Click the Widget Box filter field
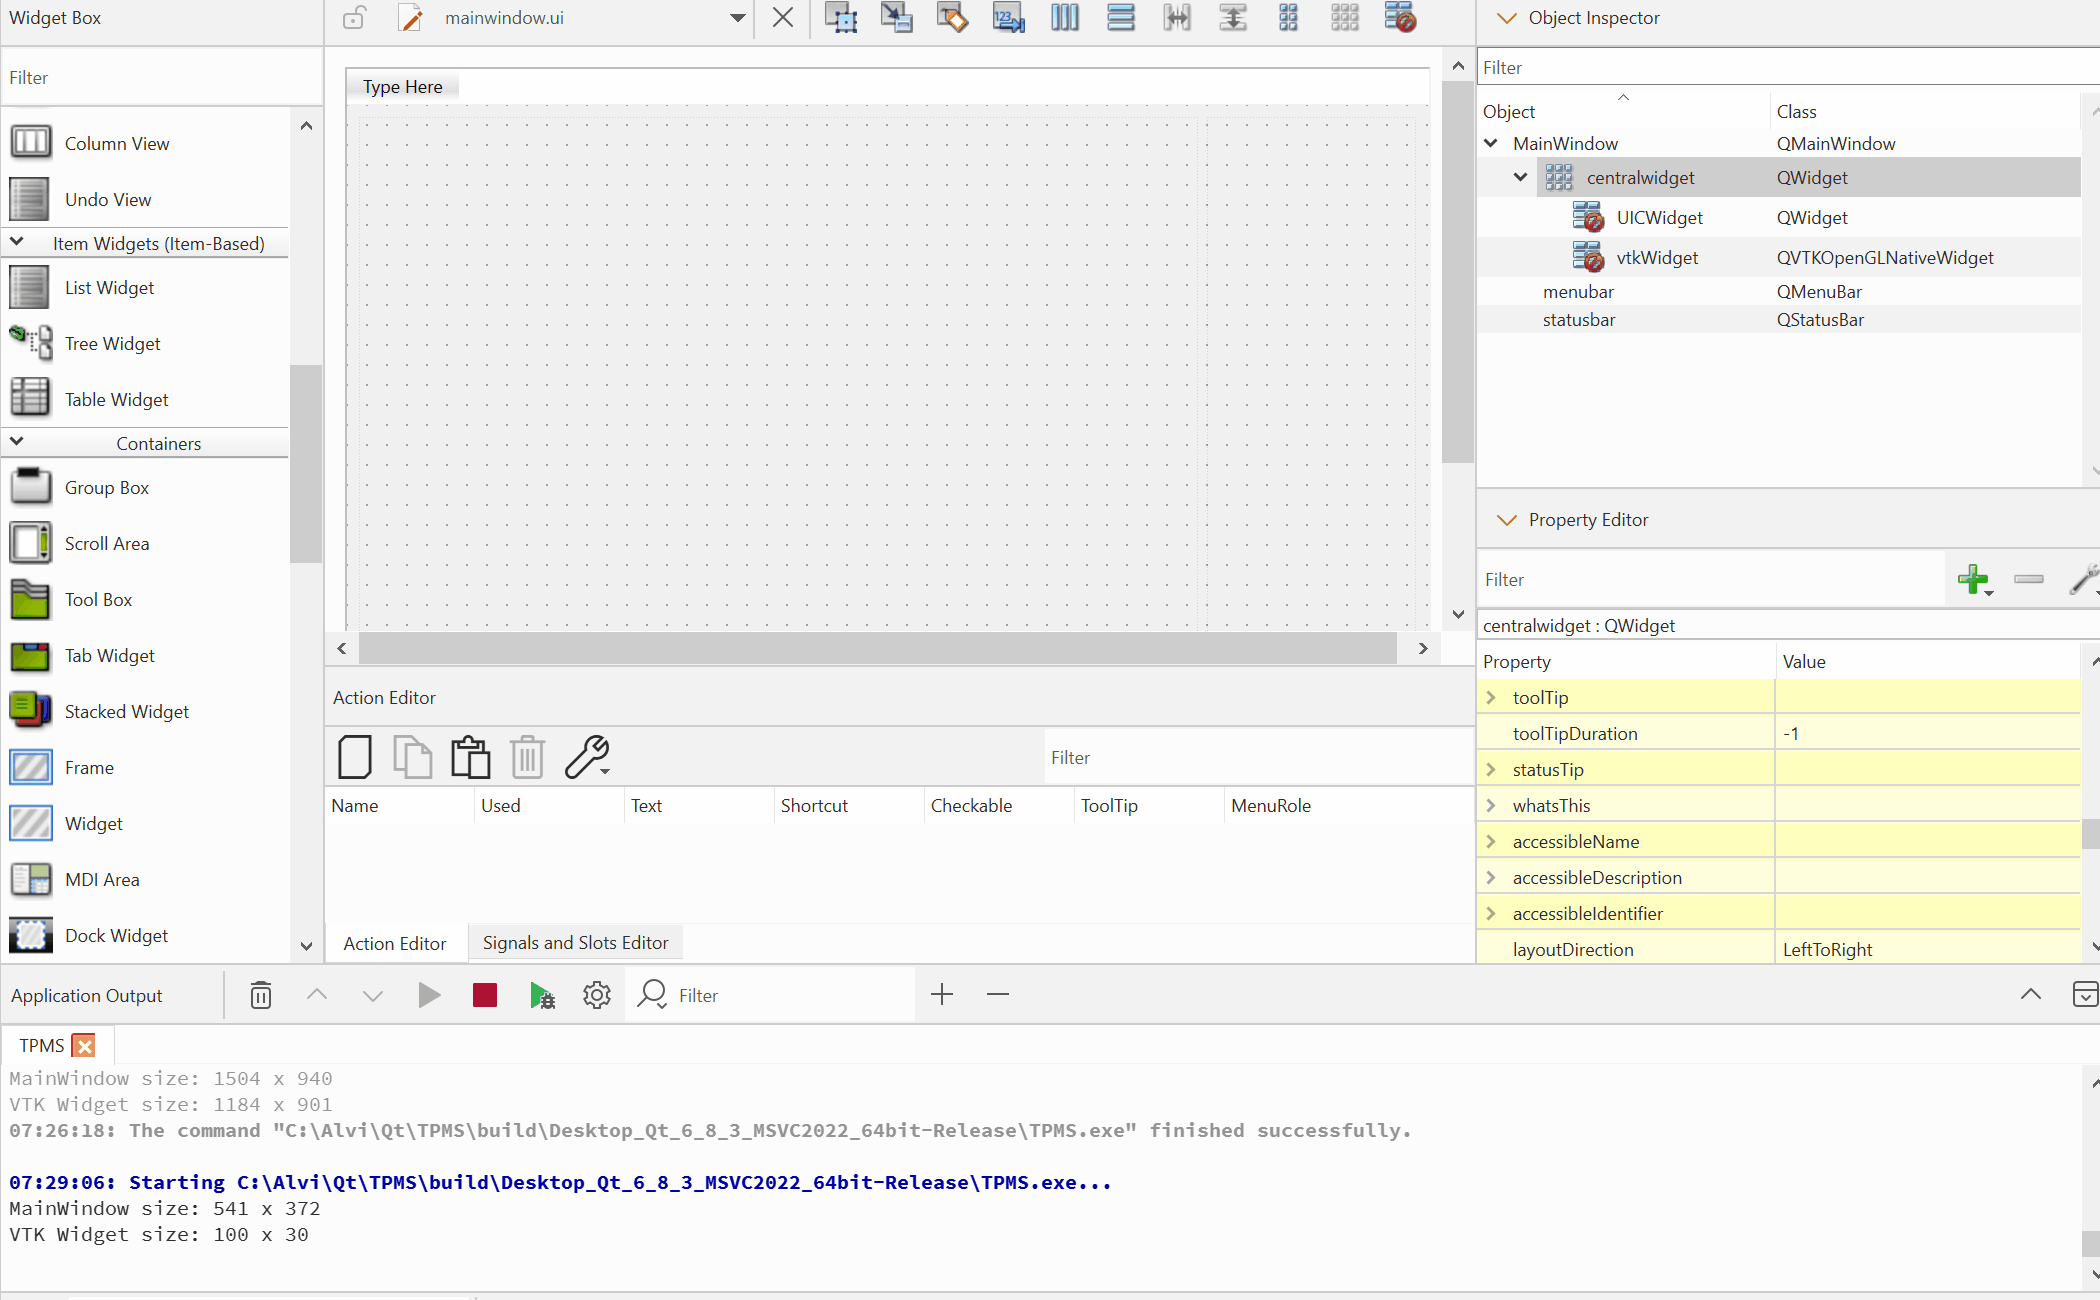This screenshot has width=2100, height=1300. pos(160,78)
